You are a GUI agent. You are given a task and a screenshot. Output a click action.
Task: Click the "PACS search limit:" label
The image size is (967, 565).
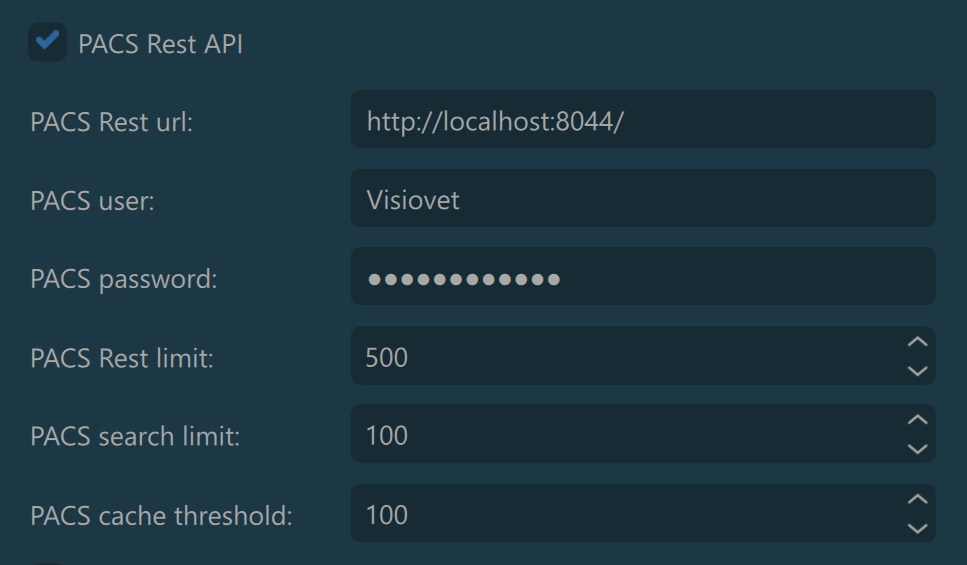135,436
